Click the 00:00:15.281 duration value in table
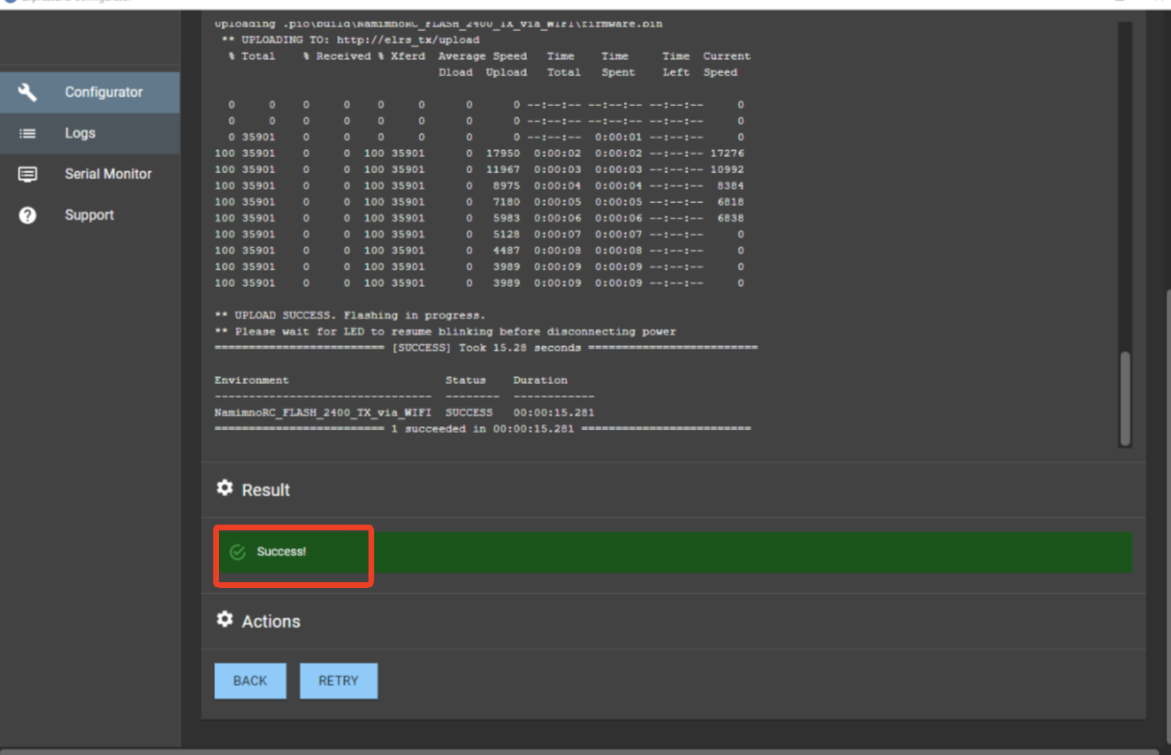Image resolution: width=1171 pixels, height=755 pixels. point(554,412)
